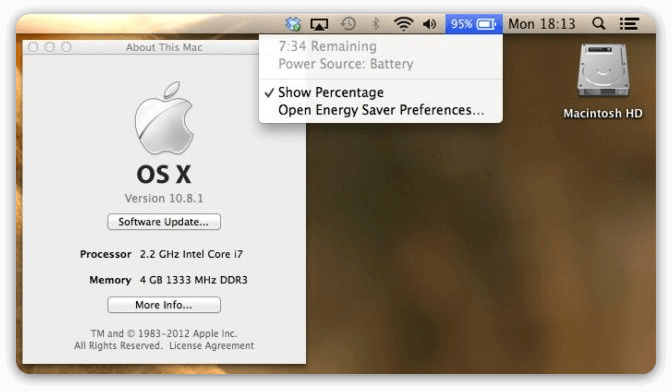This screenshot has height=392, width=672.
Task: Click the Macintosh HD label
Action: click(603, 114)
